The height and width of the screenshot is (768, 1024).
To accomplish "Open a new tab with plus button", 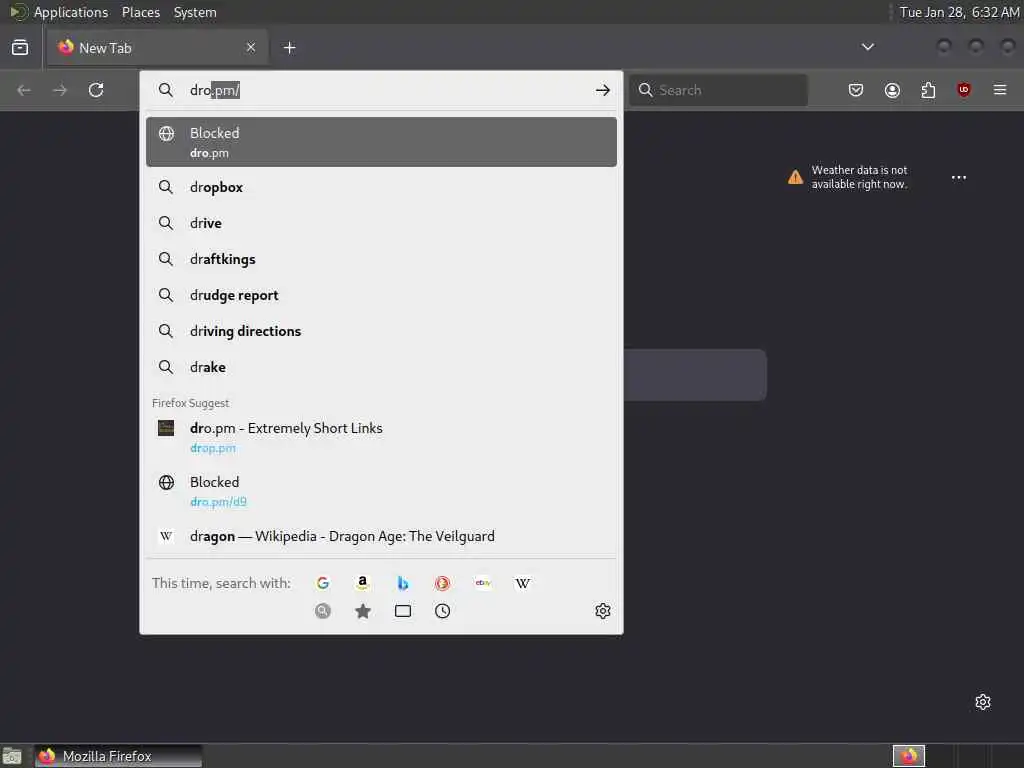I will (289, 48).
